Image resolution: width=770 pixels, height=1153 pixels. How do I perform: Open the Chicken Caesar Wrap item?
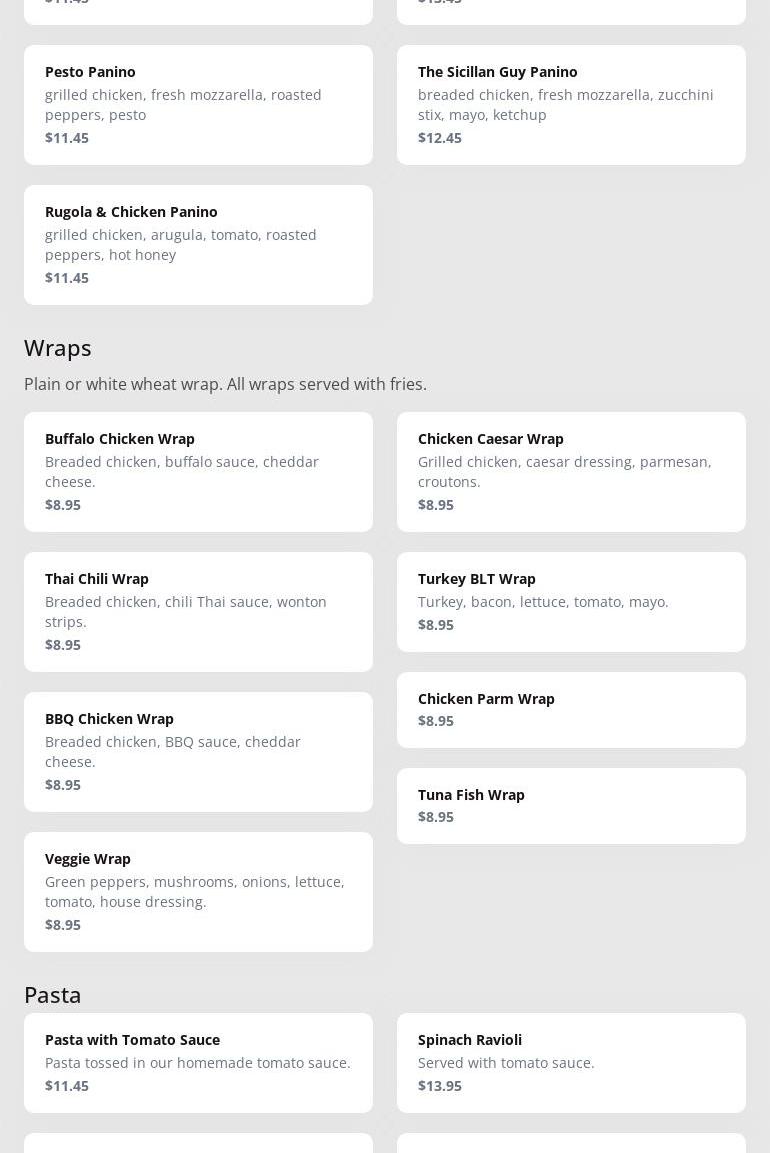pos(571,471)
